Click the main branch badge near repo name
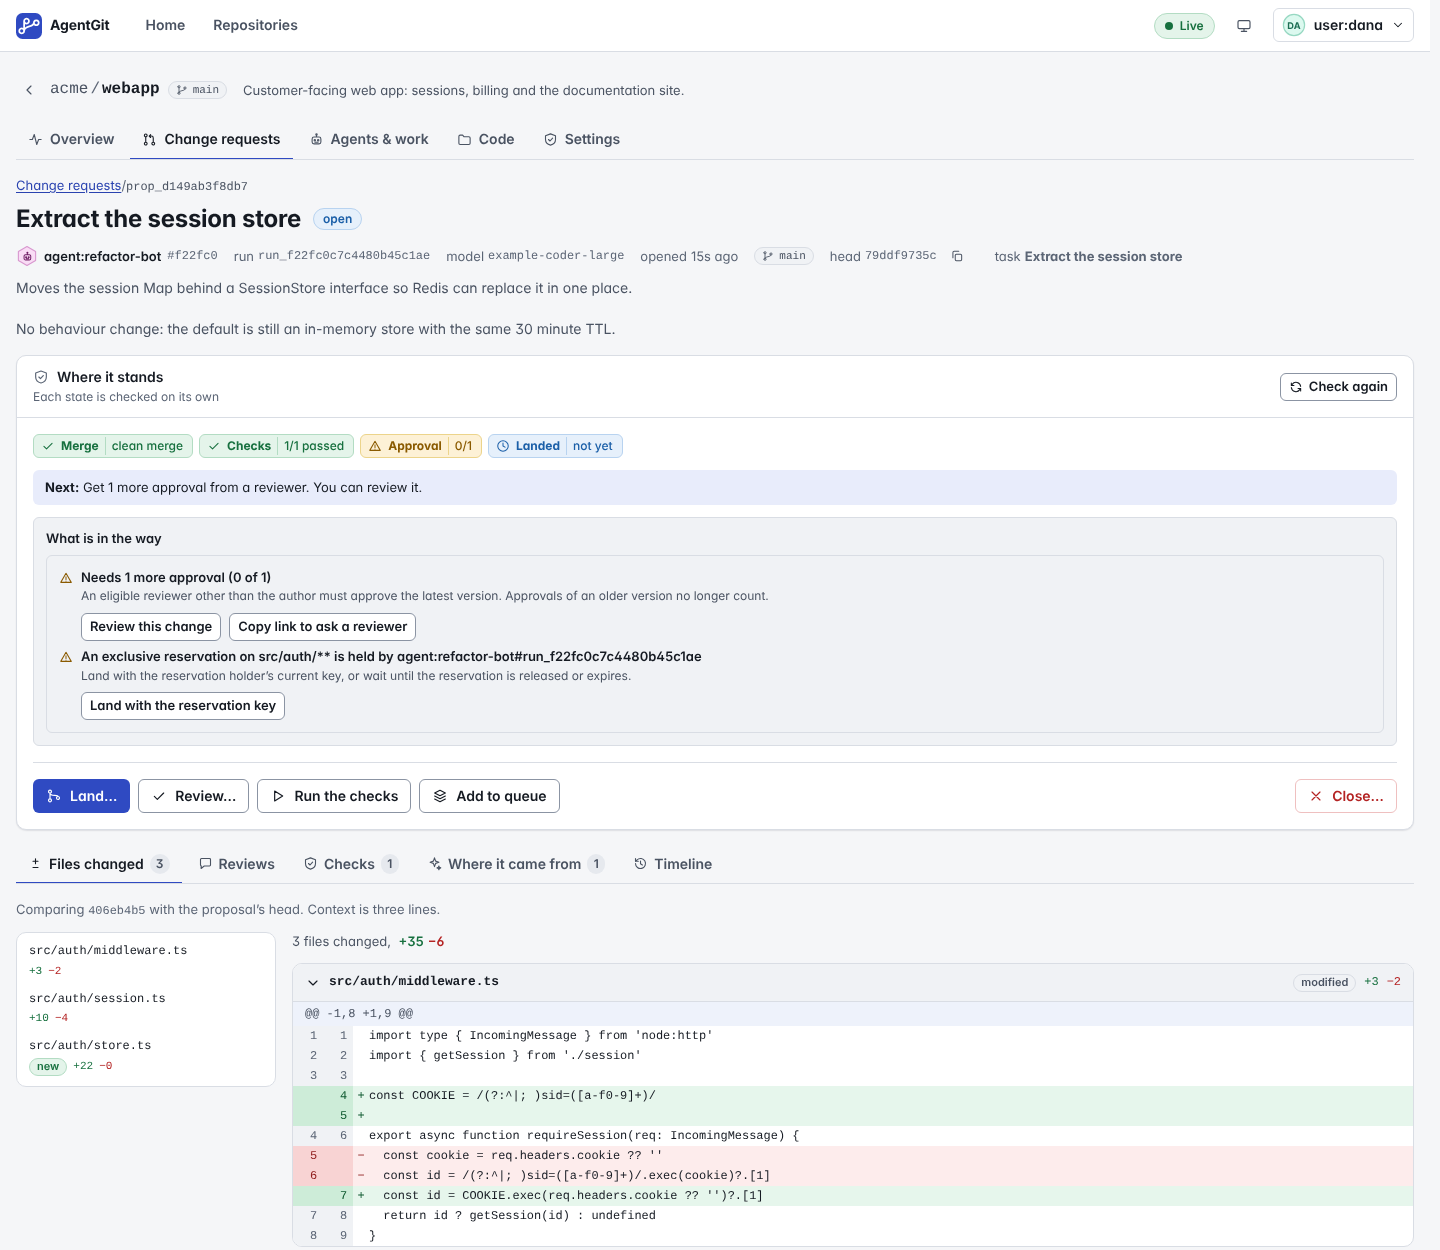 [x=198, y=90]
